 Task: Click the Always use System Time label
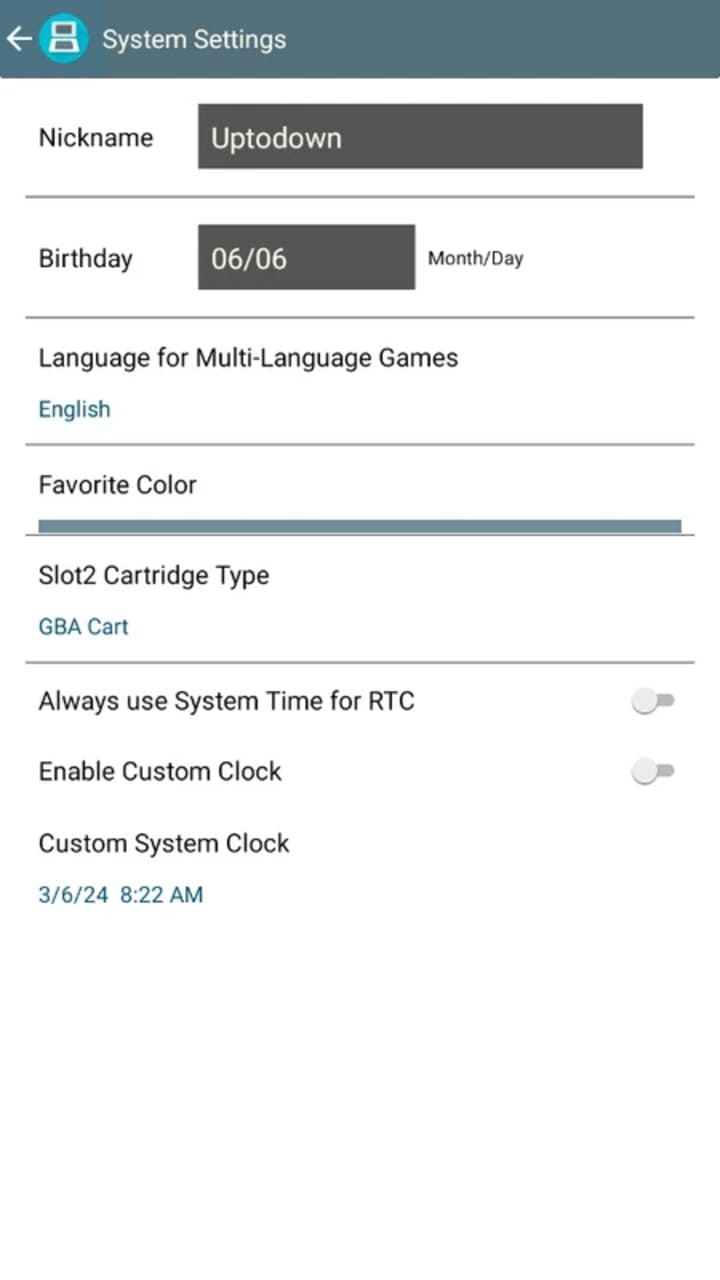click(x=226, y=702)
